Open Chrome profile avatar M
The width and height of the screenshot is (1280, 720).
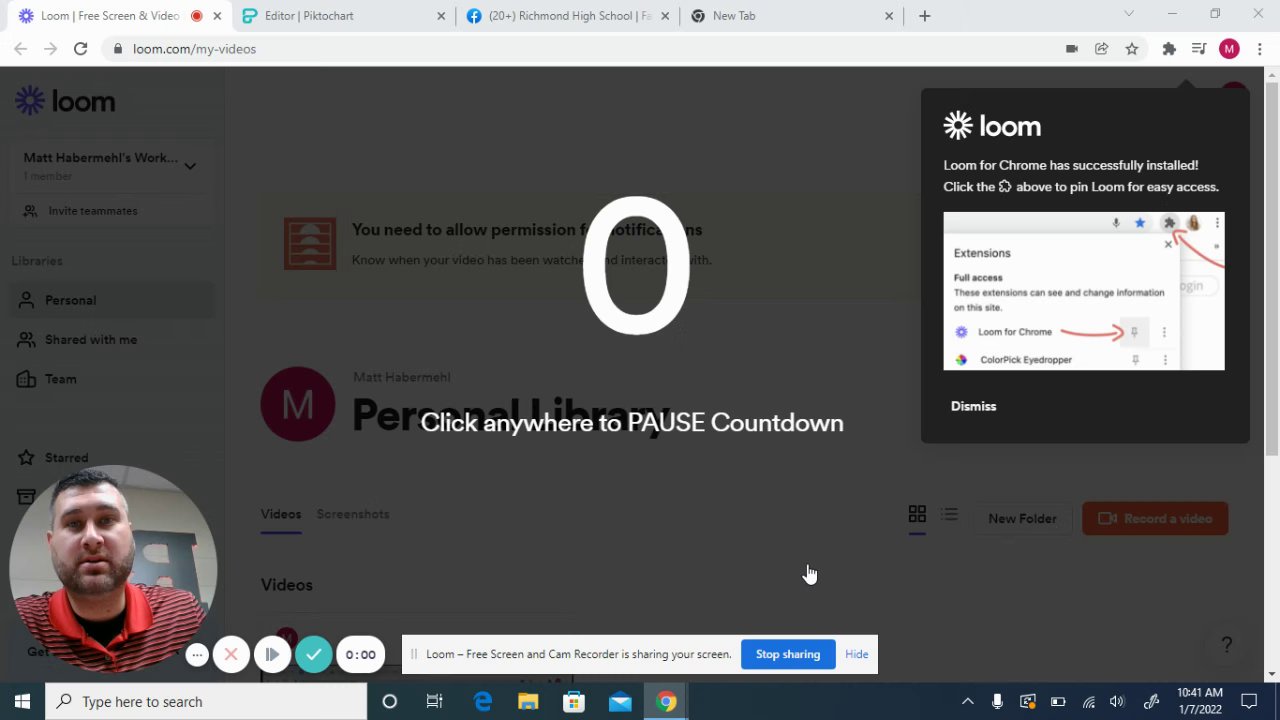point(1229,48)
